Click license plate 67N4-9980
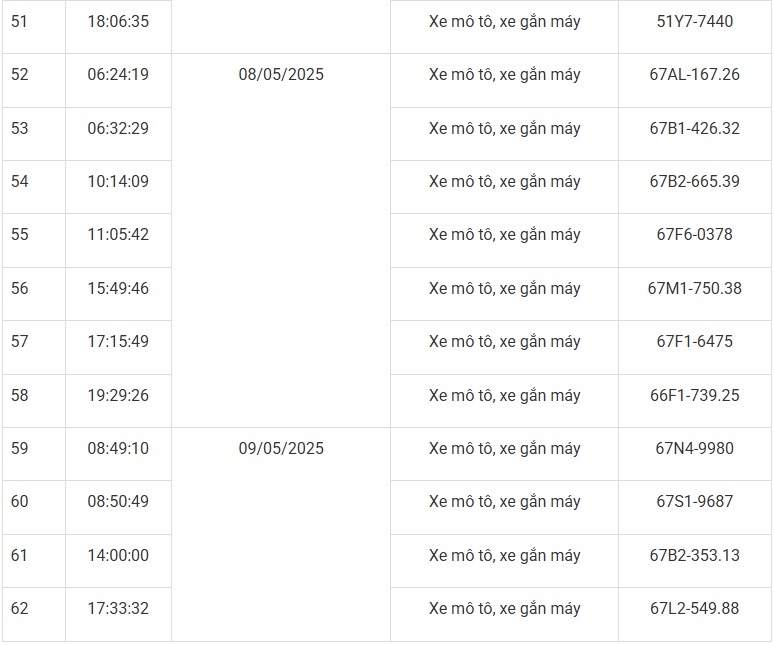 coord(694,448)
